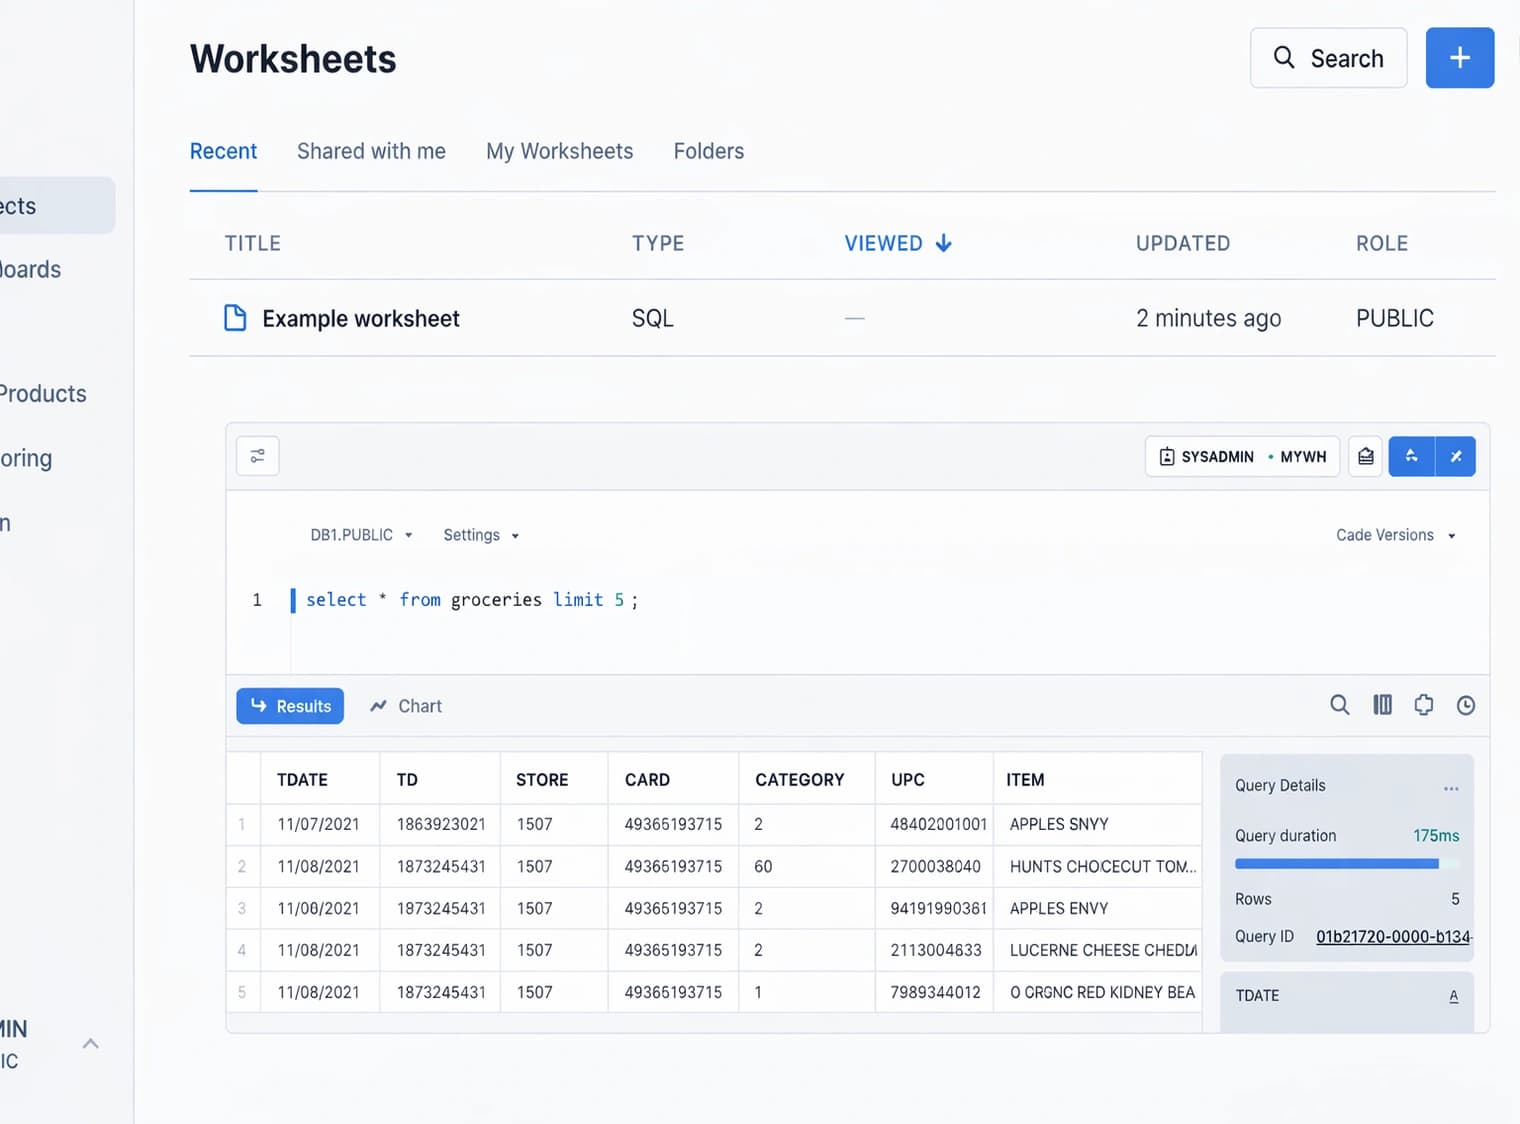The height and width of the screenshot is (1124, 1520).
Task: Select the Results view button
Action: pyautogui.click(x=290, y=706)
